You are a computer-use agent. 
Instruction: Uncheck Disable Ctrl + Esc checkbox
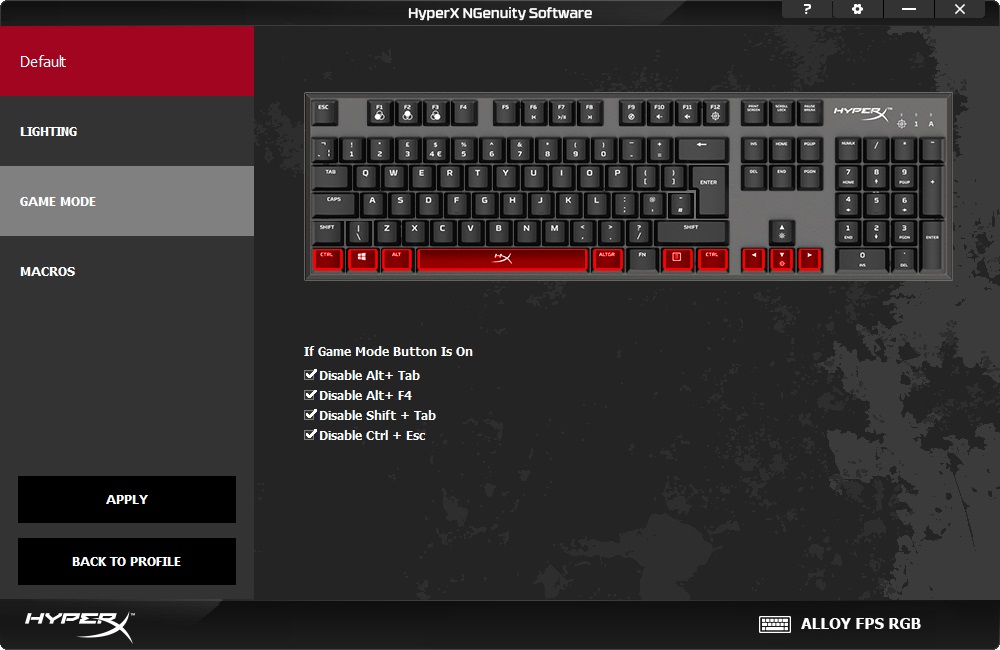(310, 435)
